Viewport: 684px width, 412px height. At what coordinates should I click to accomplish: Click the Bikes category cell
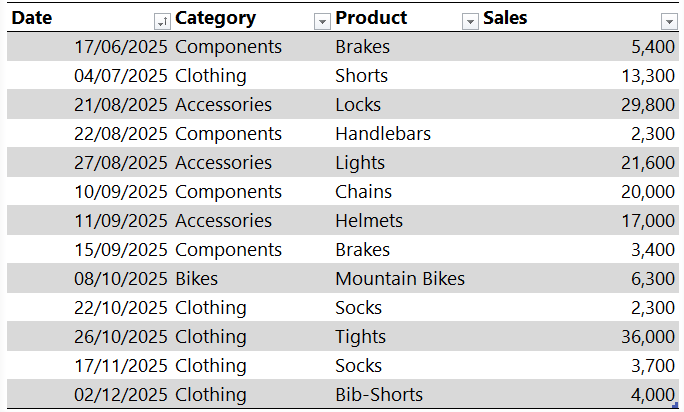click(196, 279)
